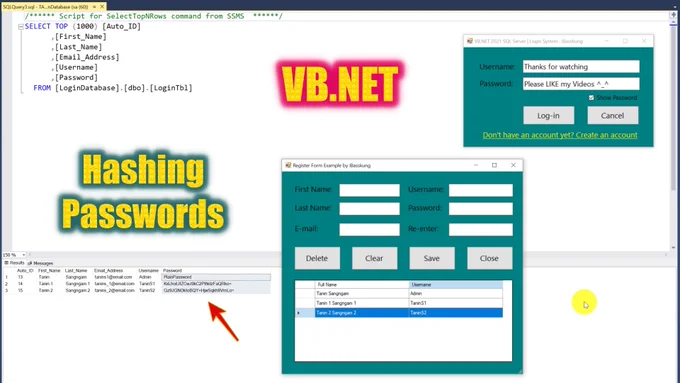680x383 pixels.
Task: Close the Register Form window
Action: (513, 165)
